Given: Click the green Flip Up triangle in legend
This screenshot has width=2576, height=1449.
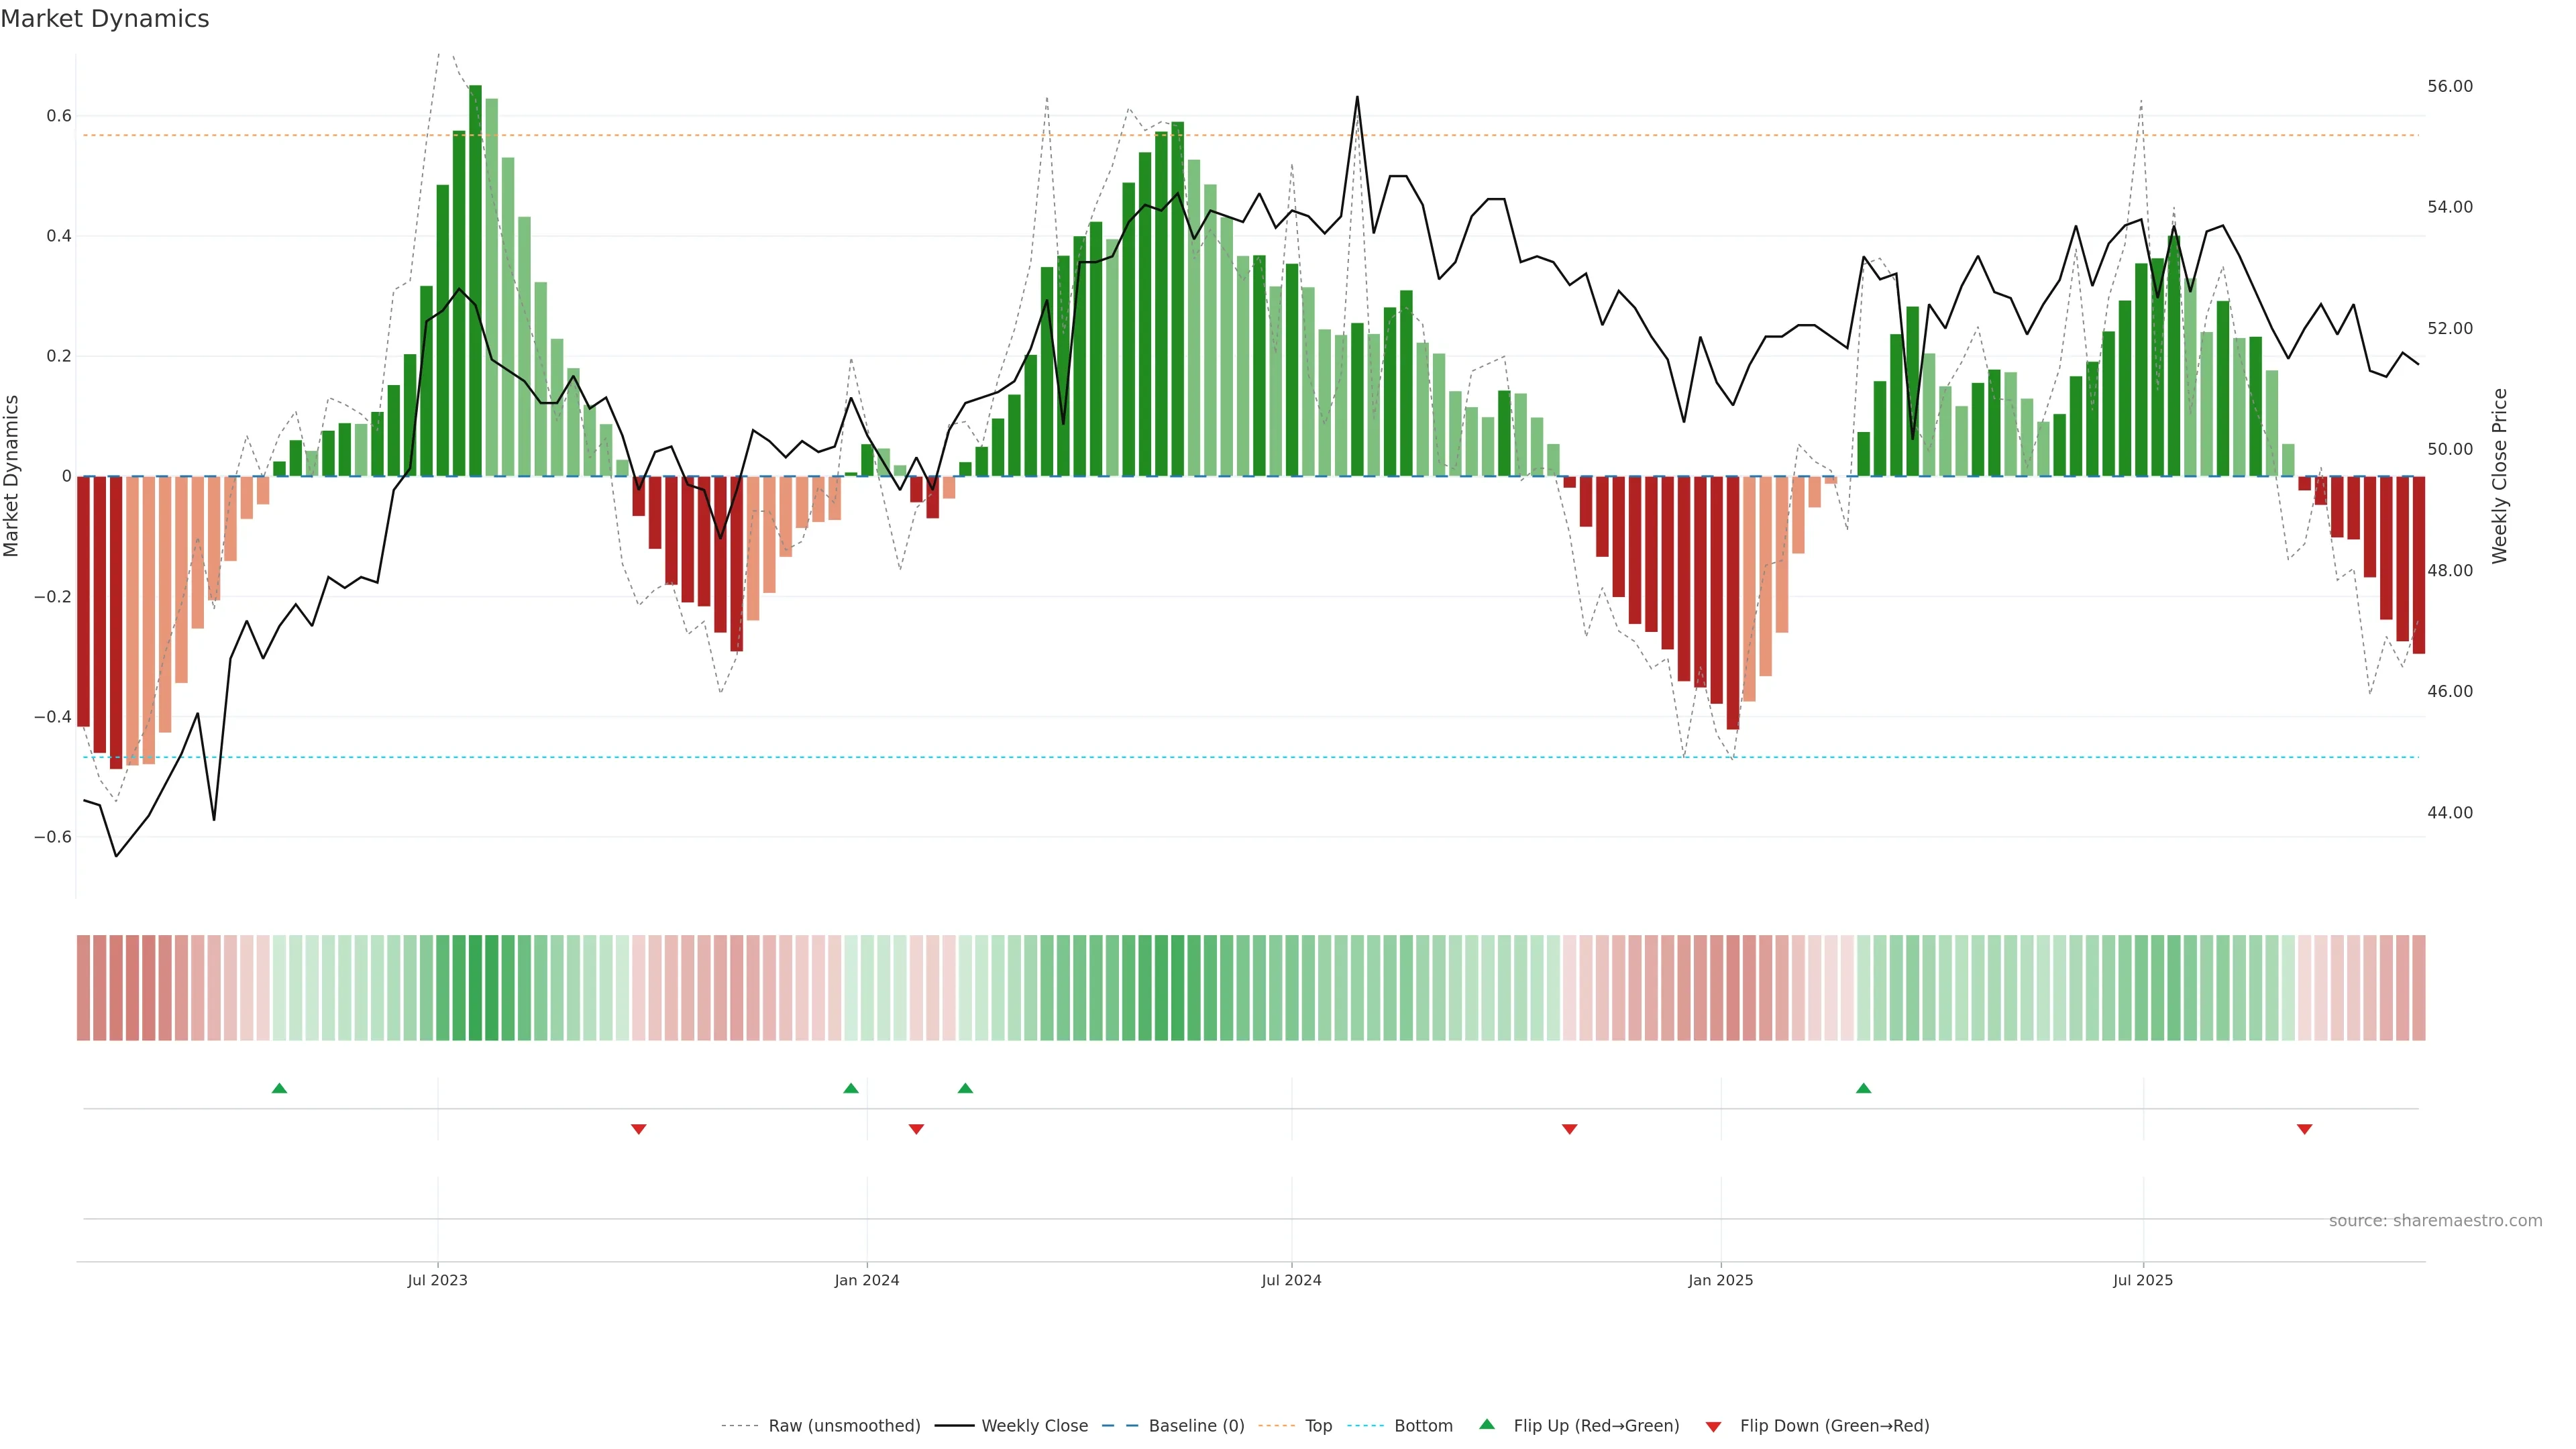Looking at the screenshot, I should point(1487,1424).
